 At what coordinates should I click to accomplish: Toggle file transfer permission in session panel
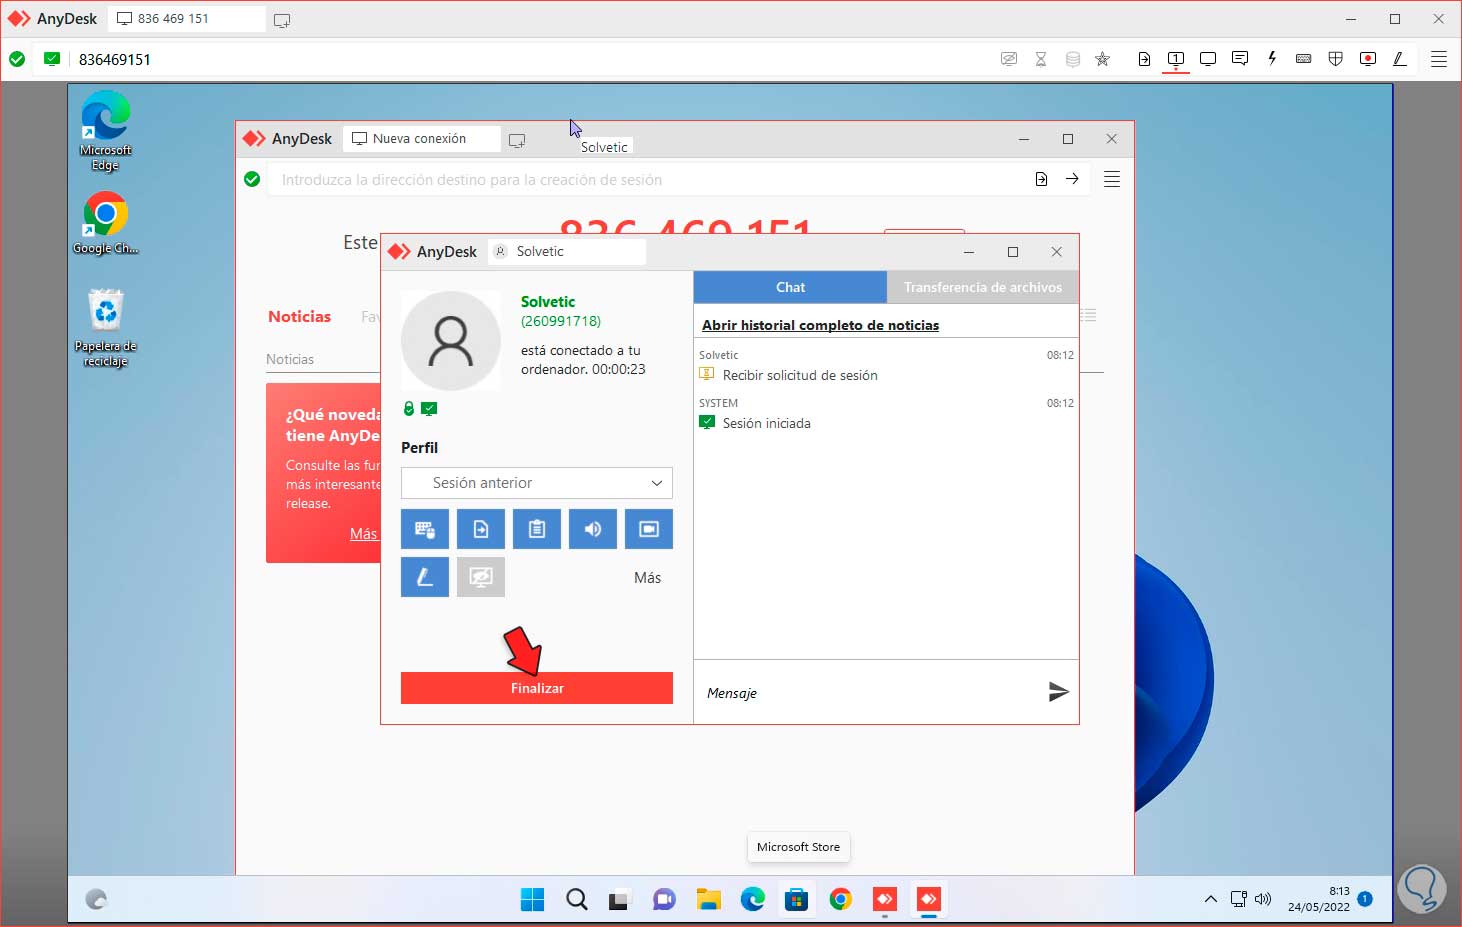click(481, 529)
